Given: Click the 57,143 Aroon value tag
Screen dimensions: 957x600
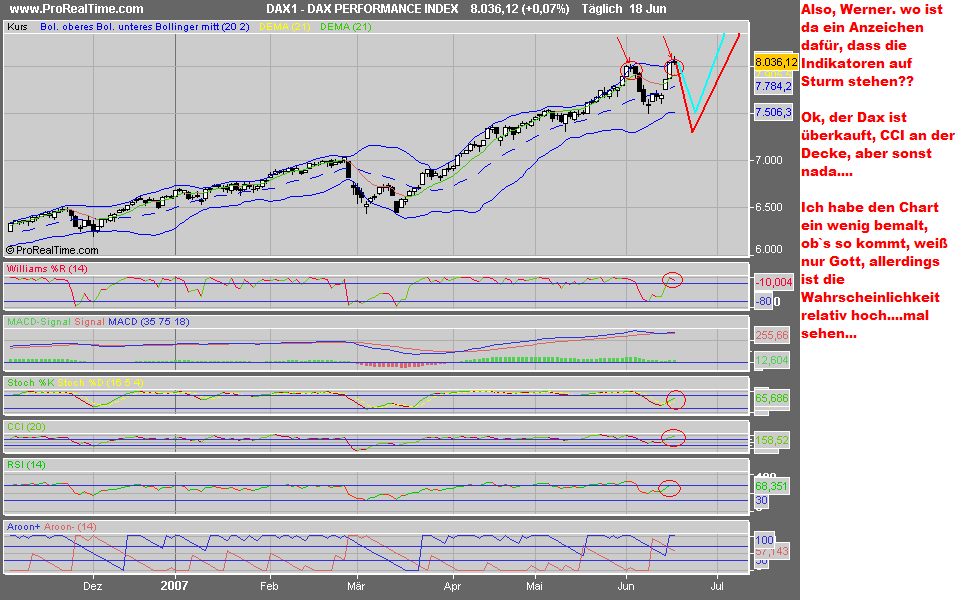Looking at the screenshot, I should click(772, 551).
